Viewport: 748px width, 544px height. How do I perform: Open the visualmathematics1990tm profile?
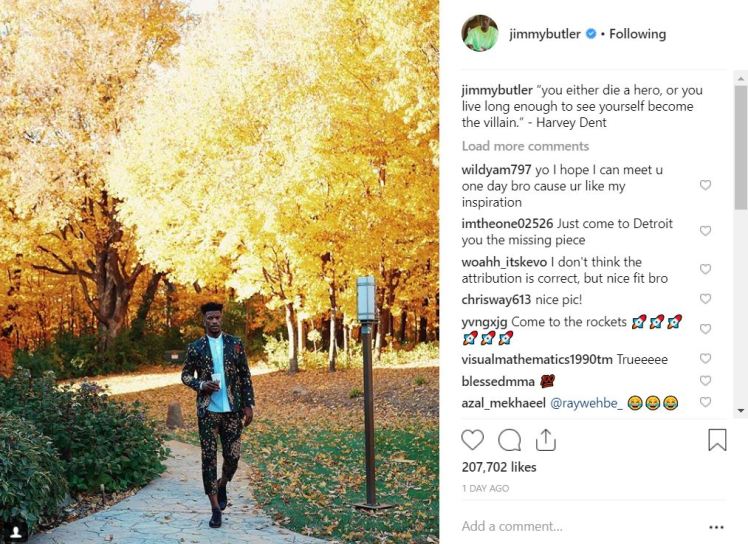click(537, 359)
